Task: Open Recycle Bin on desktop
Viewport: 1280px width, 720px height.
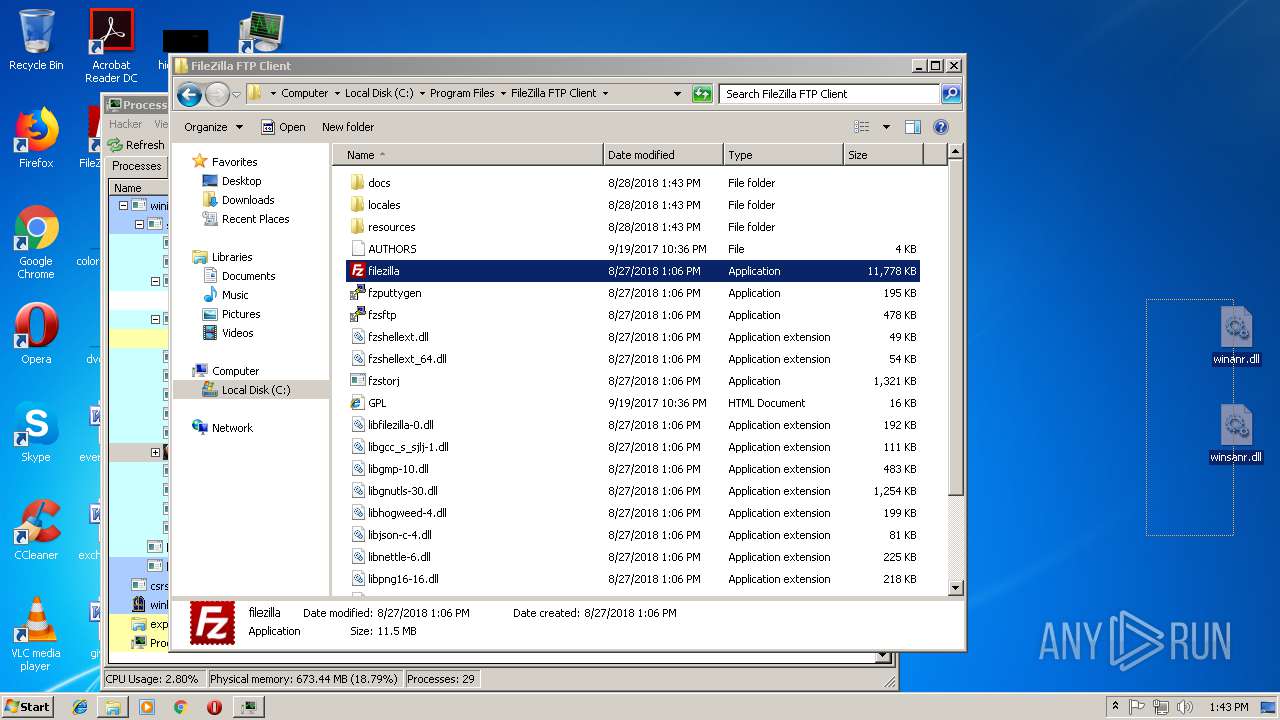Action: coord(36,40)
